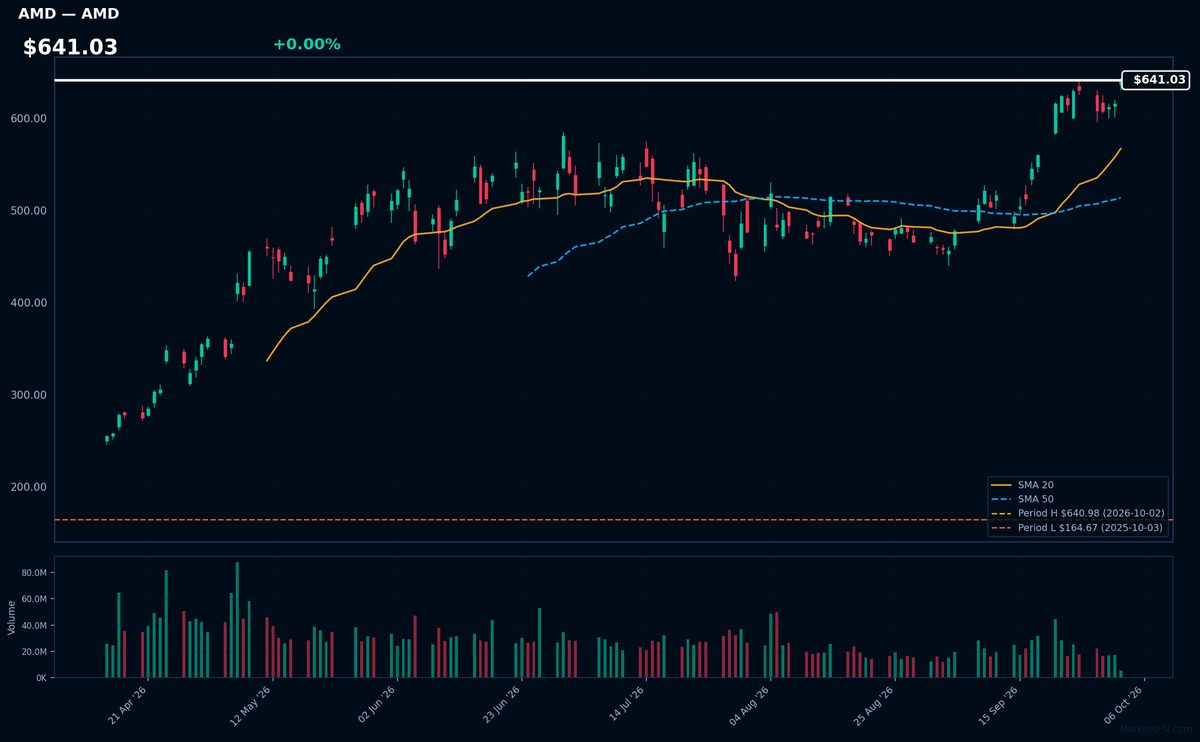Click the $641.03 price tag on right axis
The width and height of the screenshot is (1200, 742).
coord(1156,80)
